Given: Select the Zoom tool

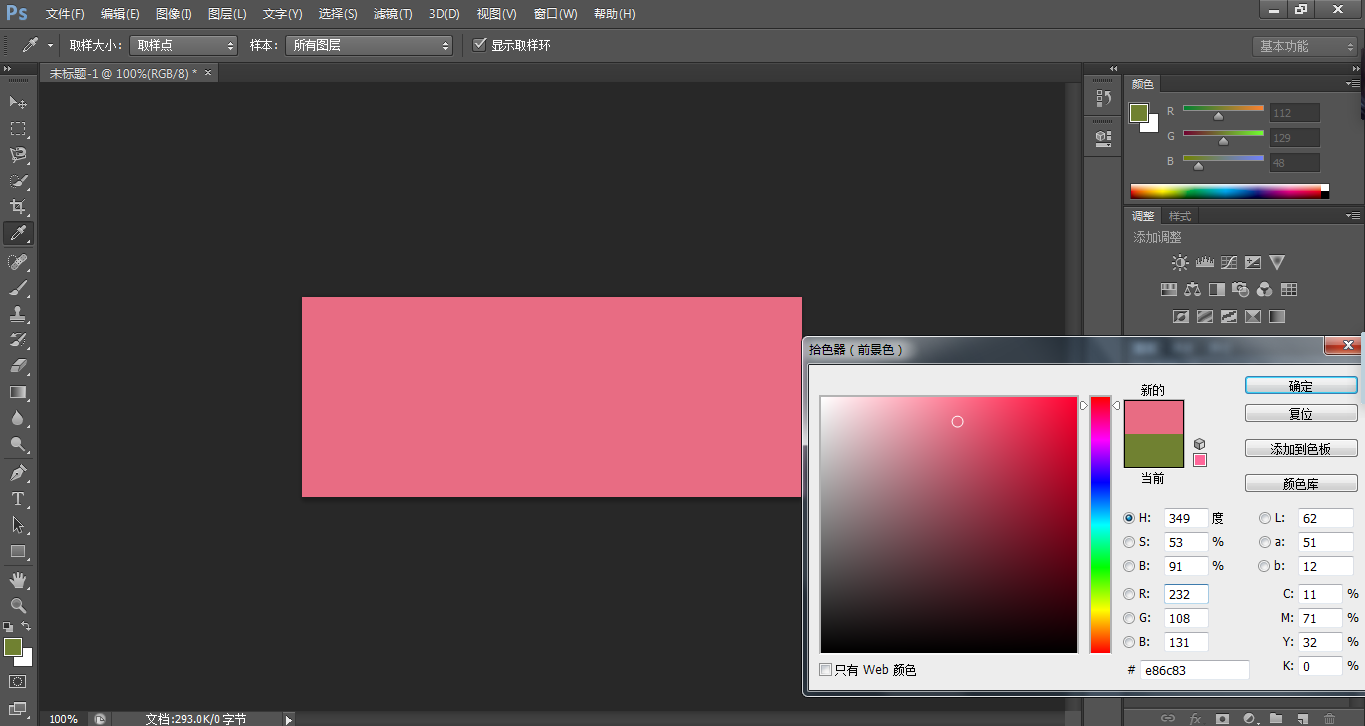Looking at the screenshot, I should (x=18, y=606).
